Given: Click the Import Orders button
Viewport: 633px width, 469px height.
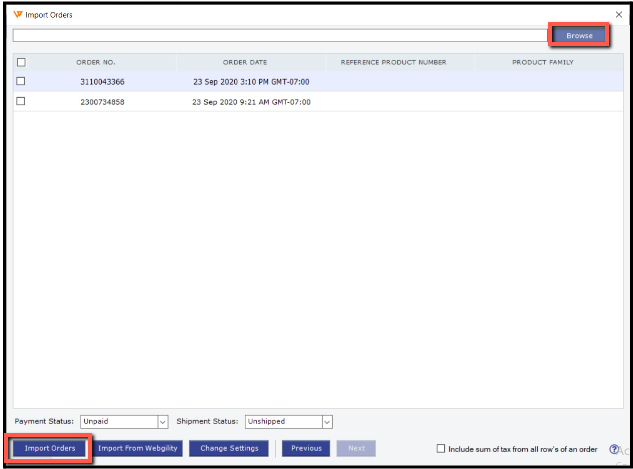Looking at the screenshot, I should pyautogui.click(x=50, y=448).
